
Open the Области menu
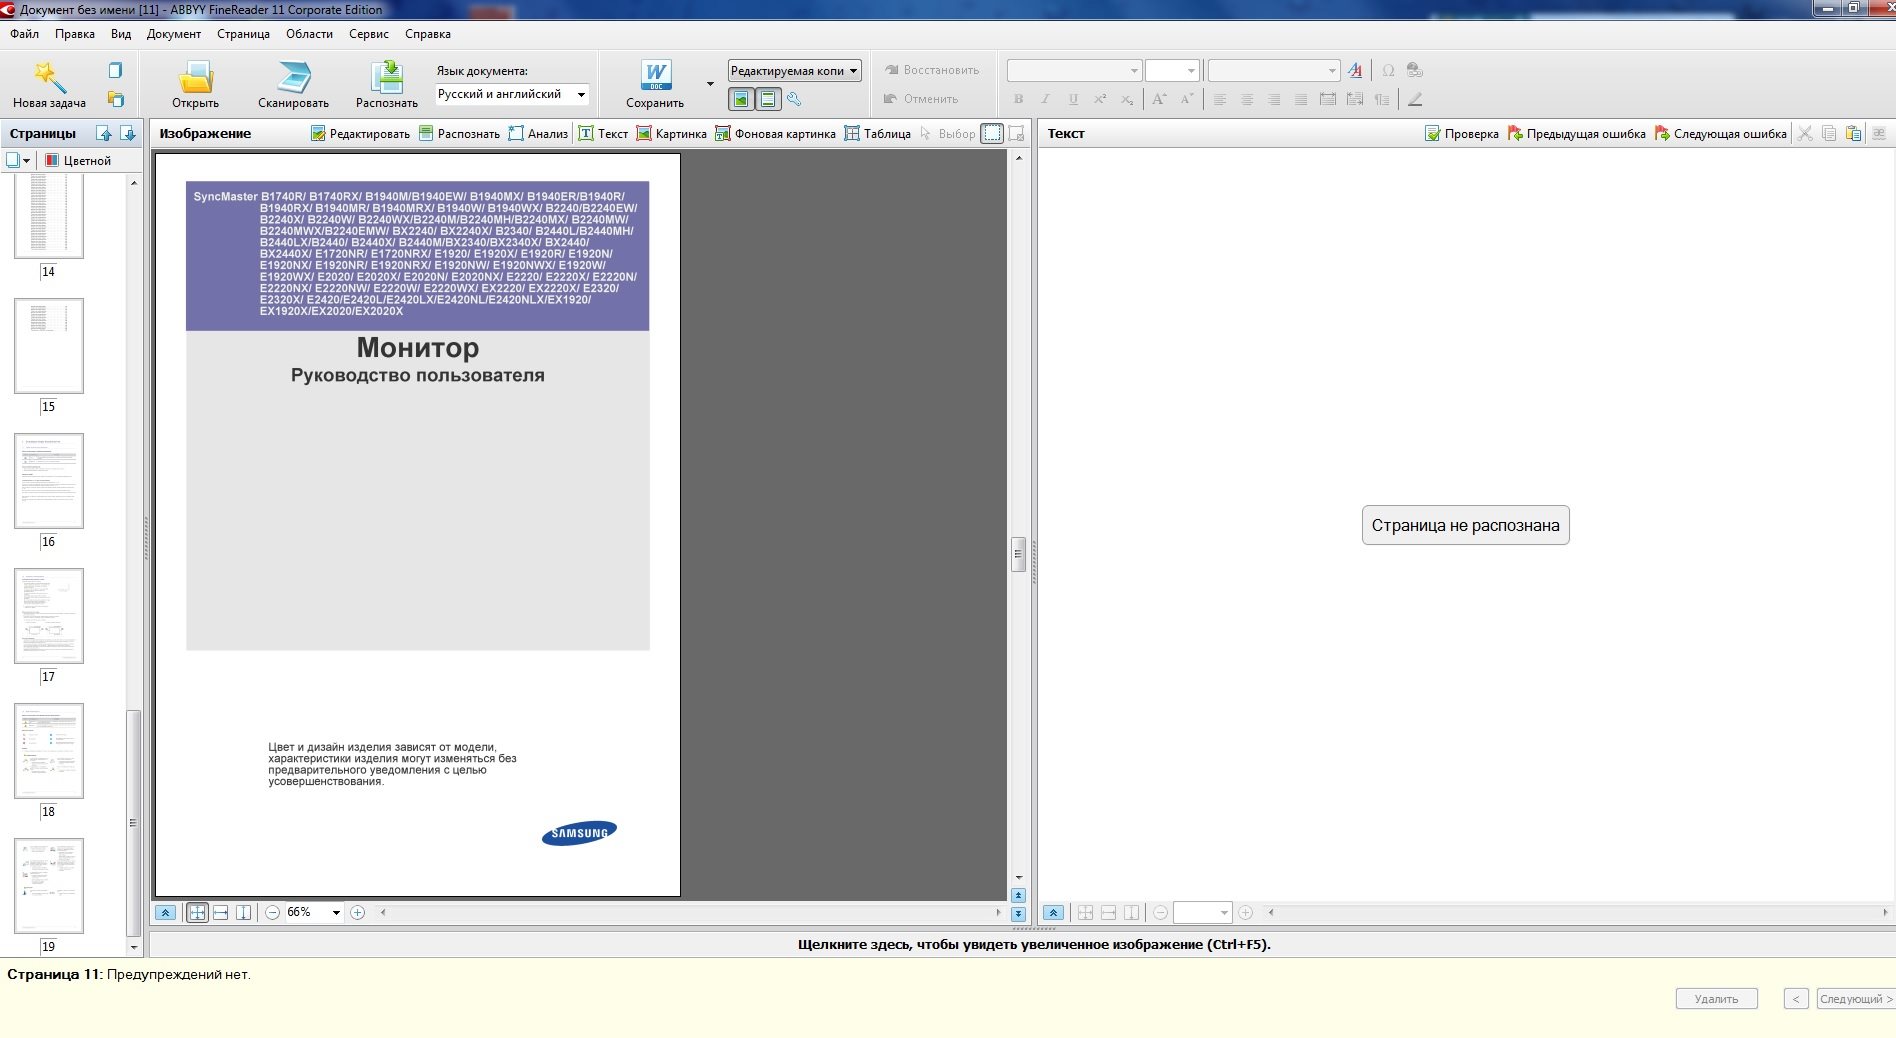pyautogui.click(x=309, y=34)
